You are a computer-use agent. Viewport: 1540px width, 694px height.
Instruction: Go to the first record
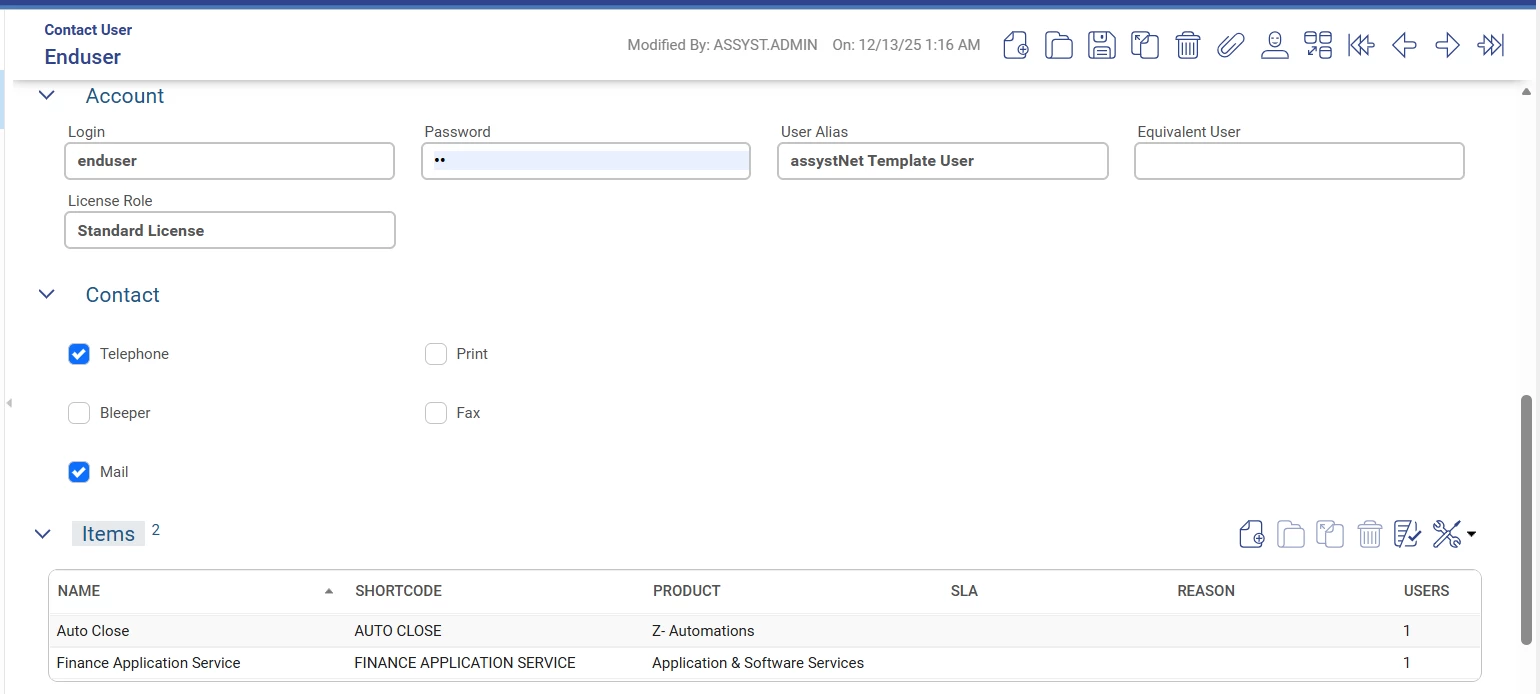[1361, 45]
